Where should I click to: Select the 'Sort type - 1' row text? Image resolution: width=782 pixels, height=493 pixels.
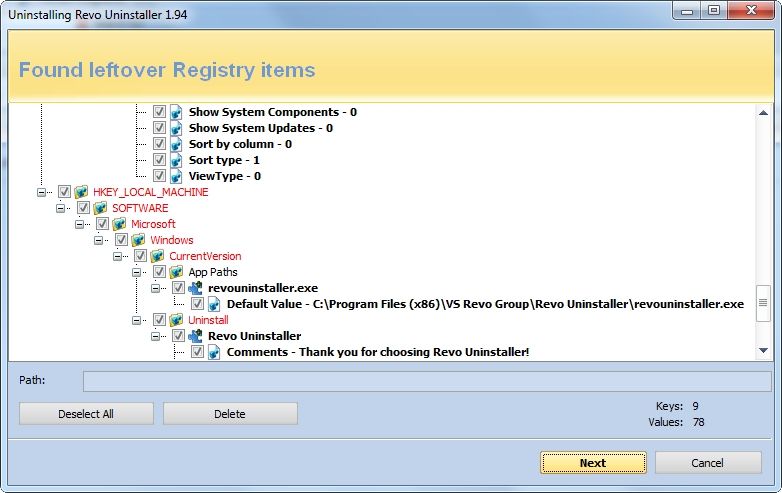[224, 160]
